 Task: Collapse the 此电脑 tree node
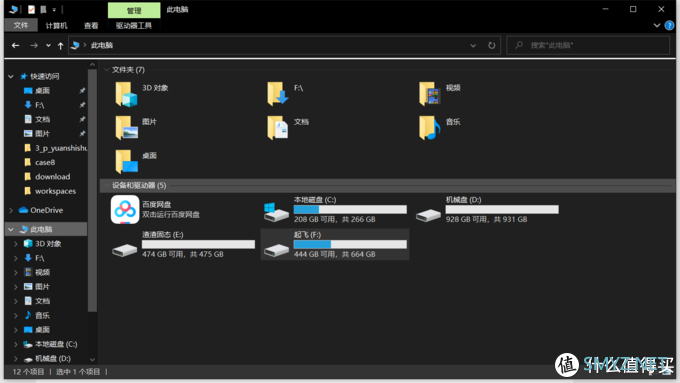[x=11, y=229]
